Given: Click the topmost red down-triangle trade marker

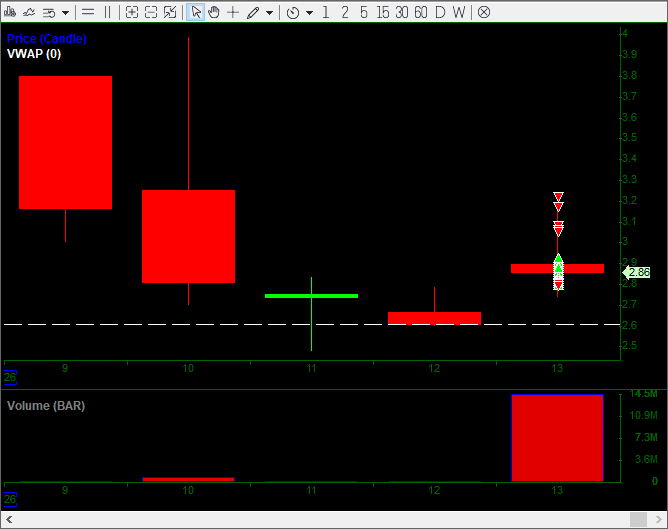Looking at the screenshot, I should point(559,196).
